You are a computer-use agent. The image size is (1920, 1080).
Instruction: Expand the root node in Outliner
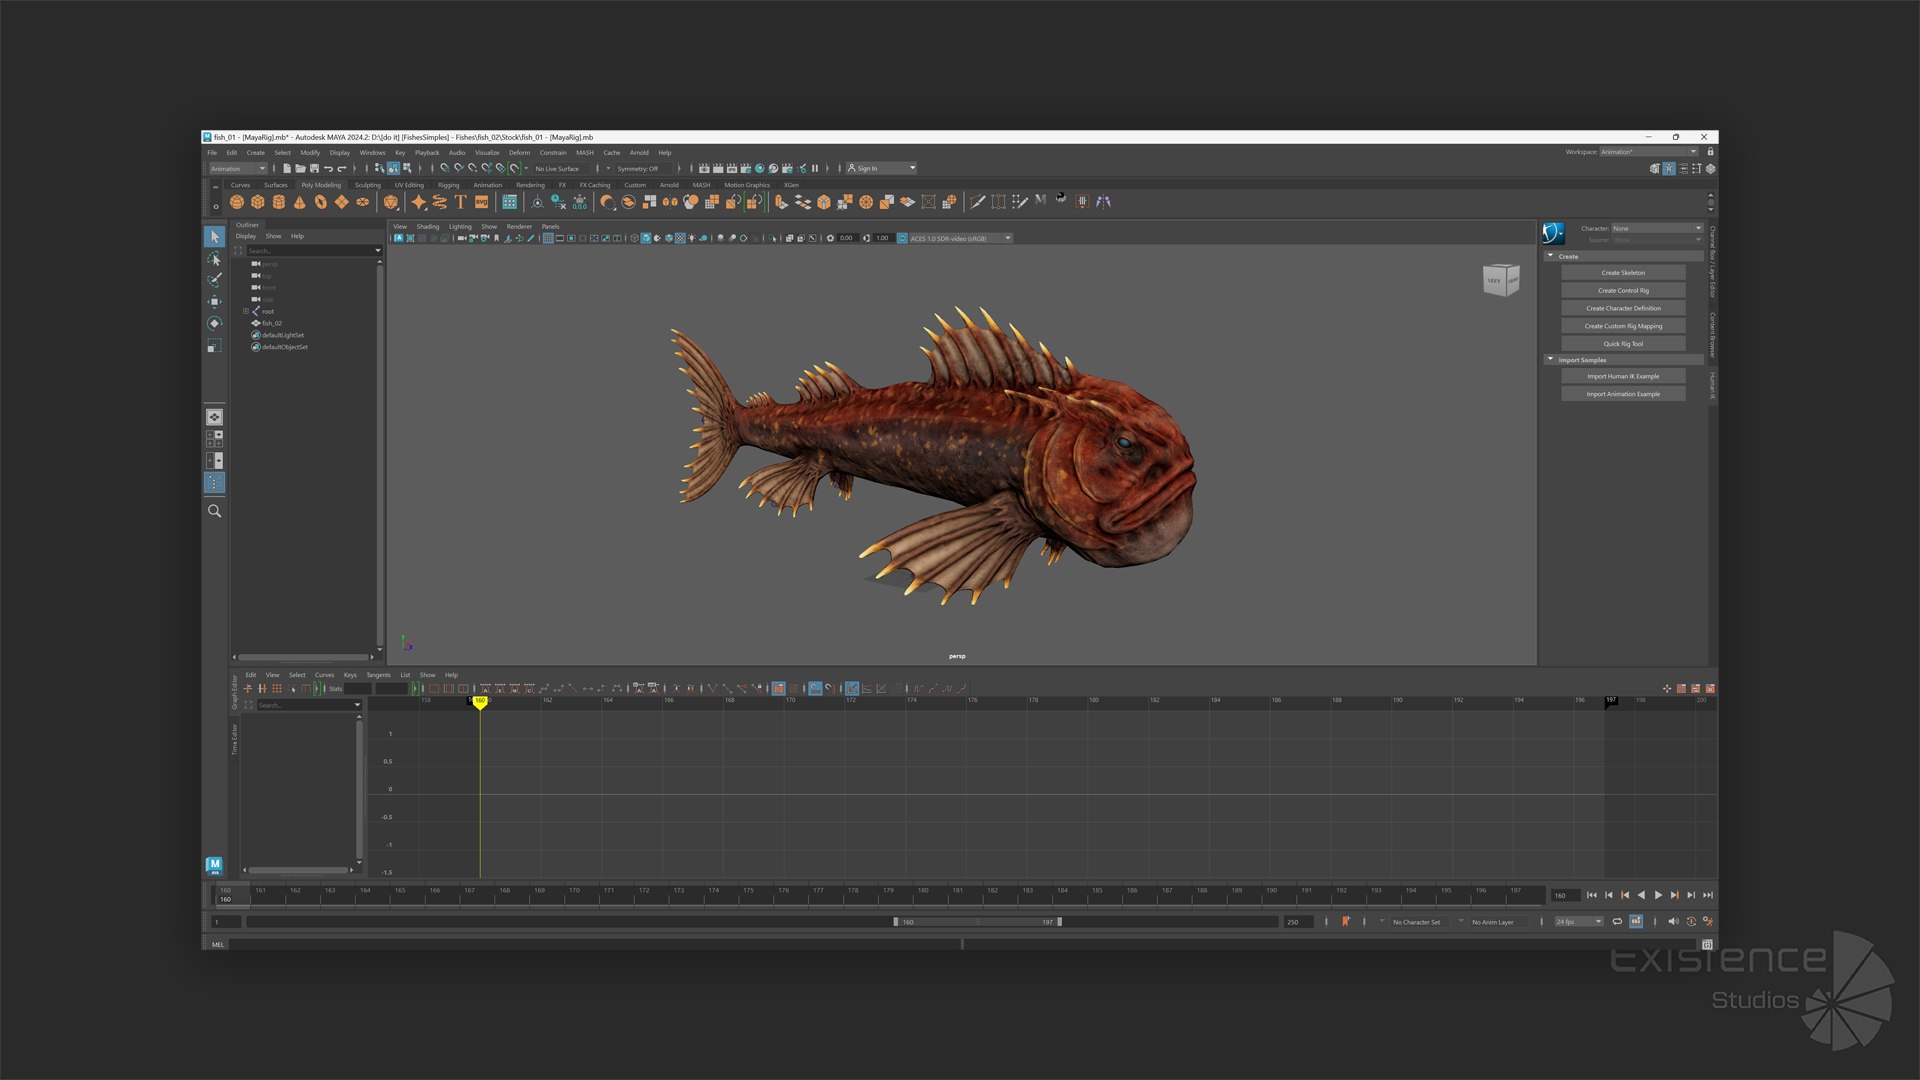(246, 311)
